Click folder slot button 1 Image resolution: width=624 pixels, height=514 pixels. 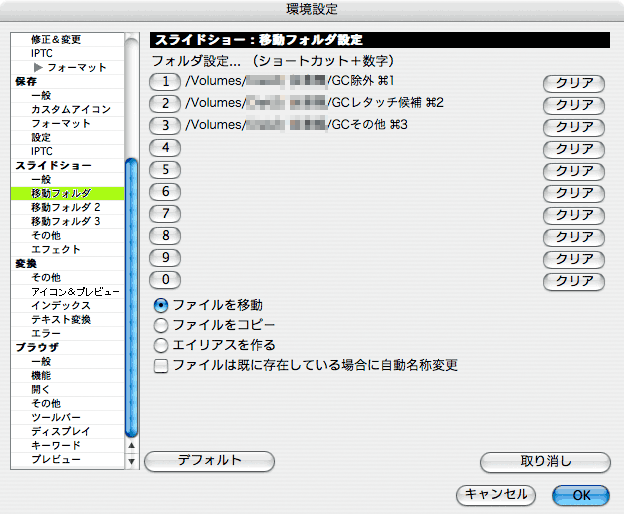point(165,81)
